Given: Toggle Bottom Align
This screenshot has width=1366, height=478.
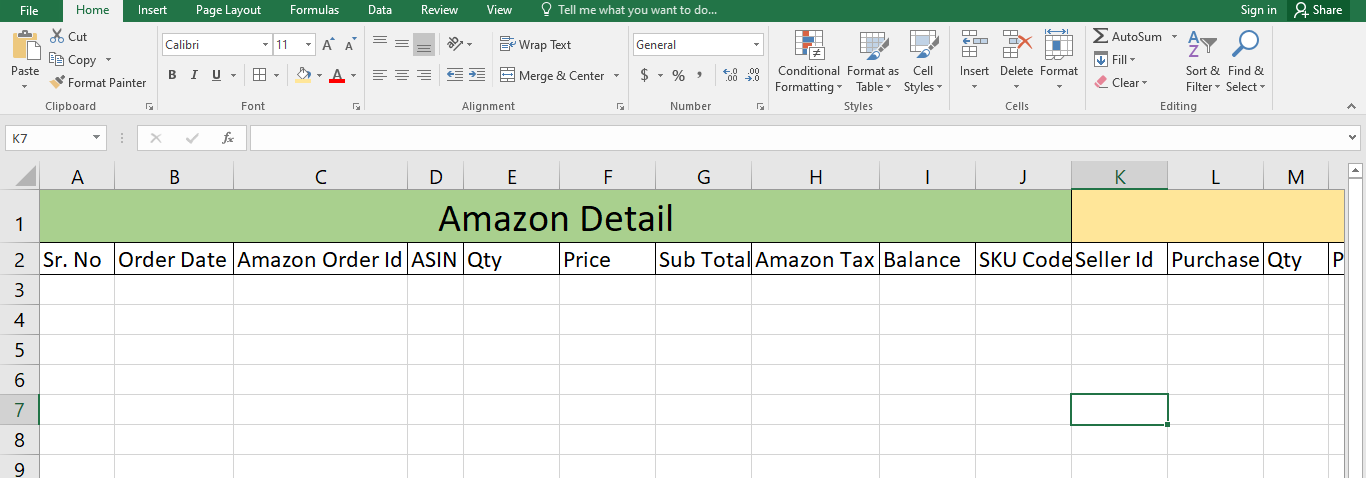Looking at the screenshot, I should tap(424, 44).
